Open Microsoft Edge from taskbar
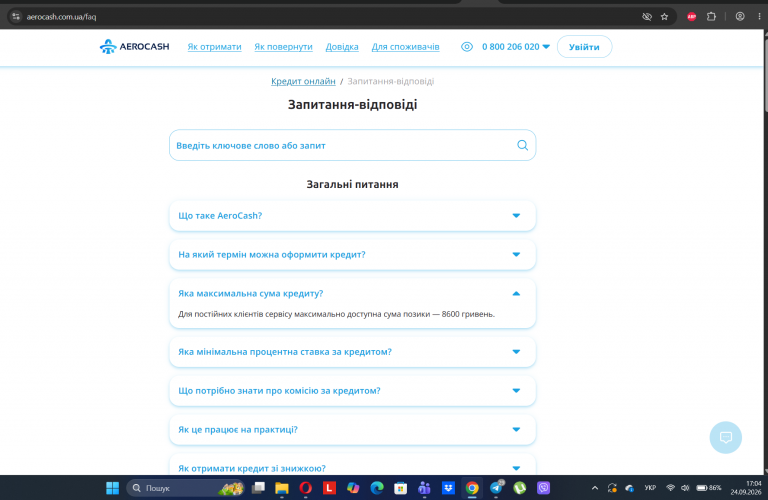 [x=377, y=488]
